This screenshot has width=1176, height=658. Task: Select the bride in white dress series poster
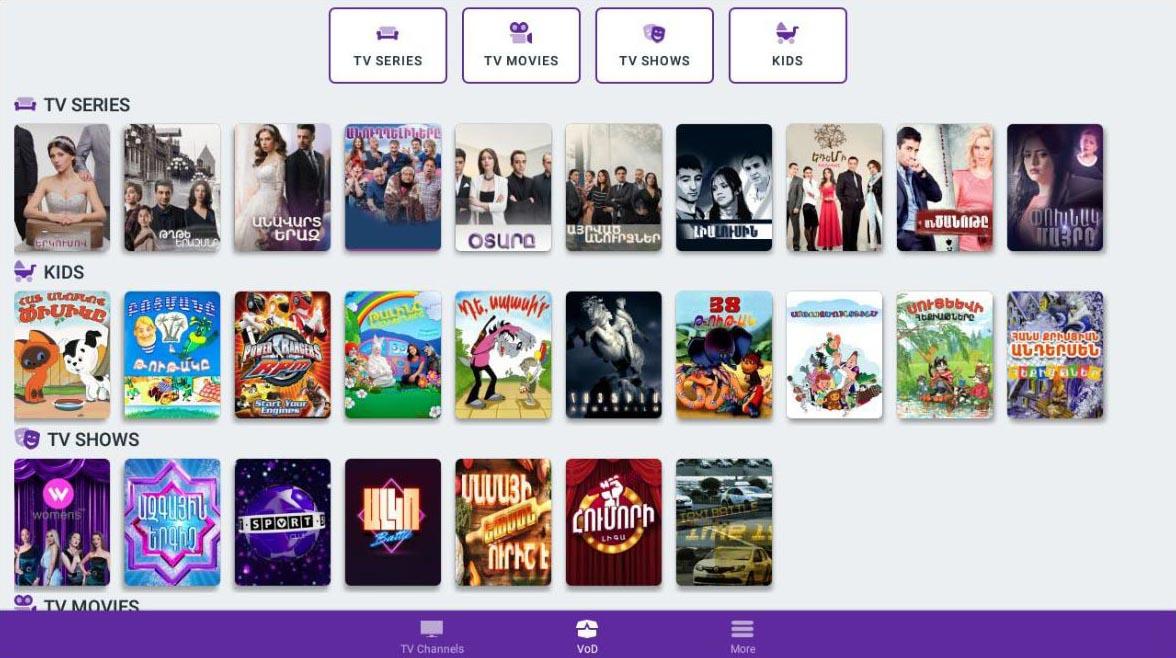click(62, 188)
